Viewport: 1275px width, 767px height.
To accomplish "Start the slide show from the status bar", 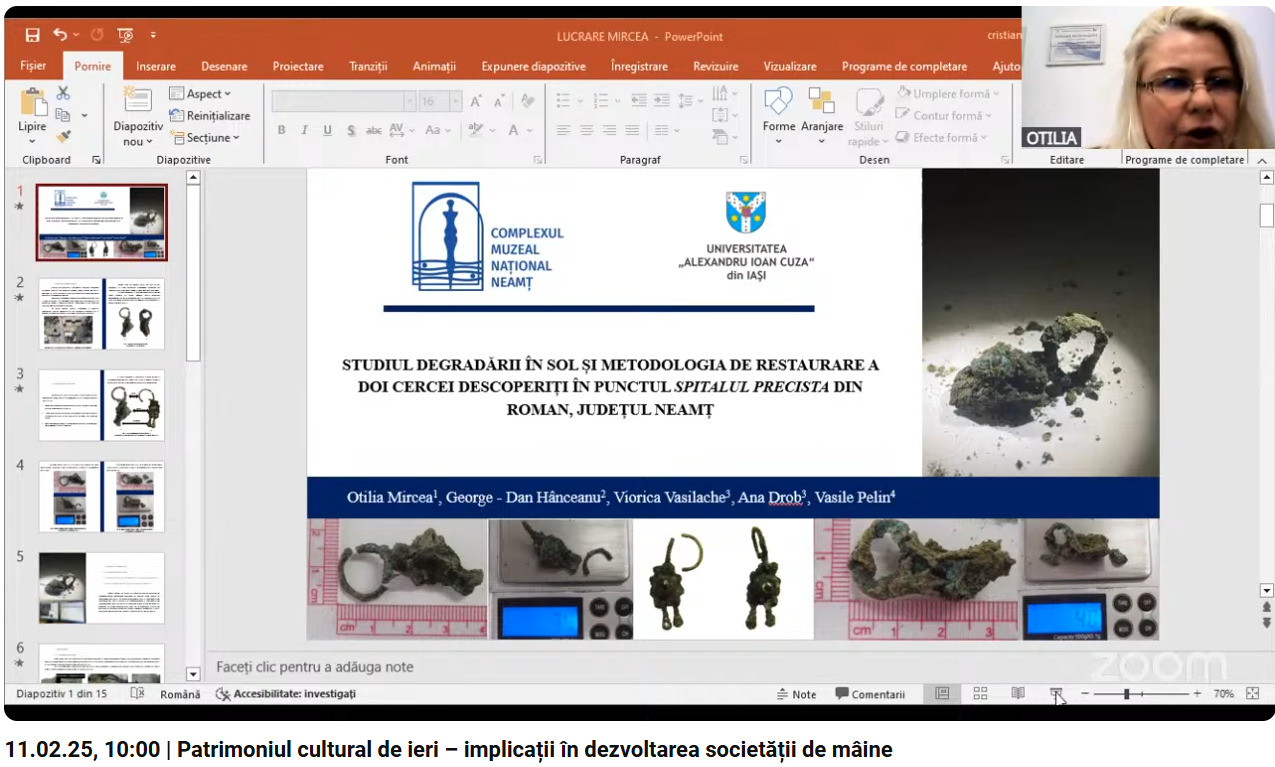I will tap(1056, 693).
